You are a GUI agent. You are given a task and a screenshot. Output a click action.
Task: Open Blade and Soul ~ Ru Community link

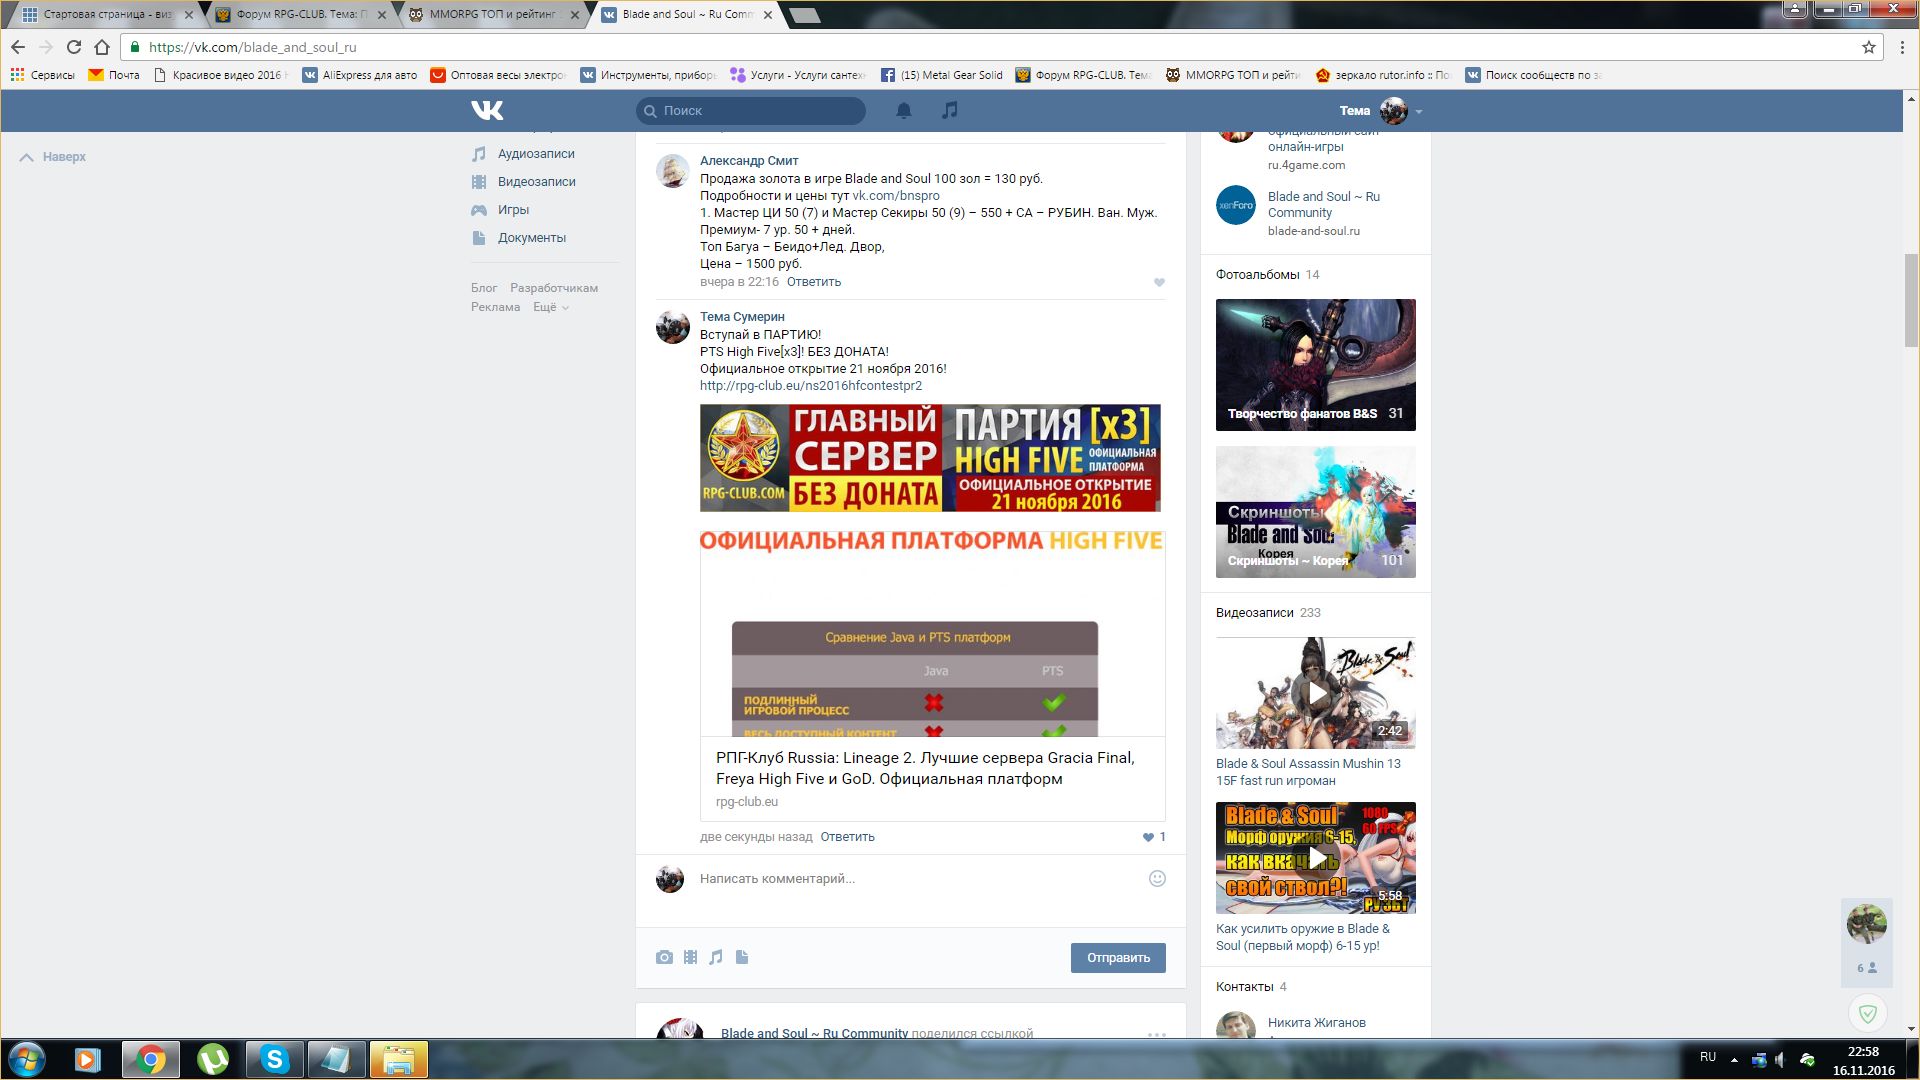[1323, 205]
